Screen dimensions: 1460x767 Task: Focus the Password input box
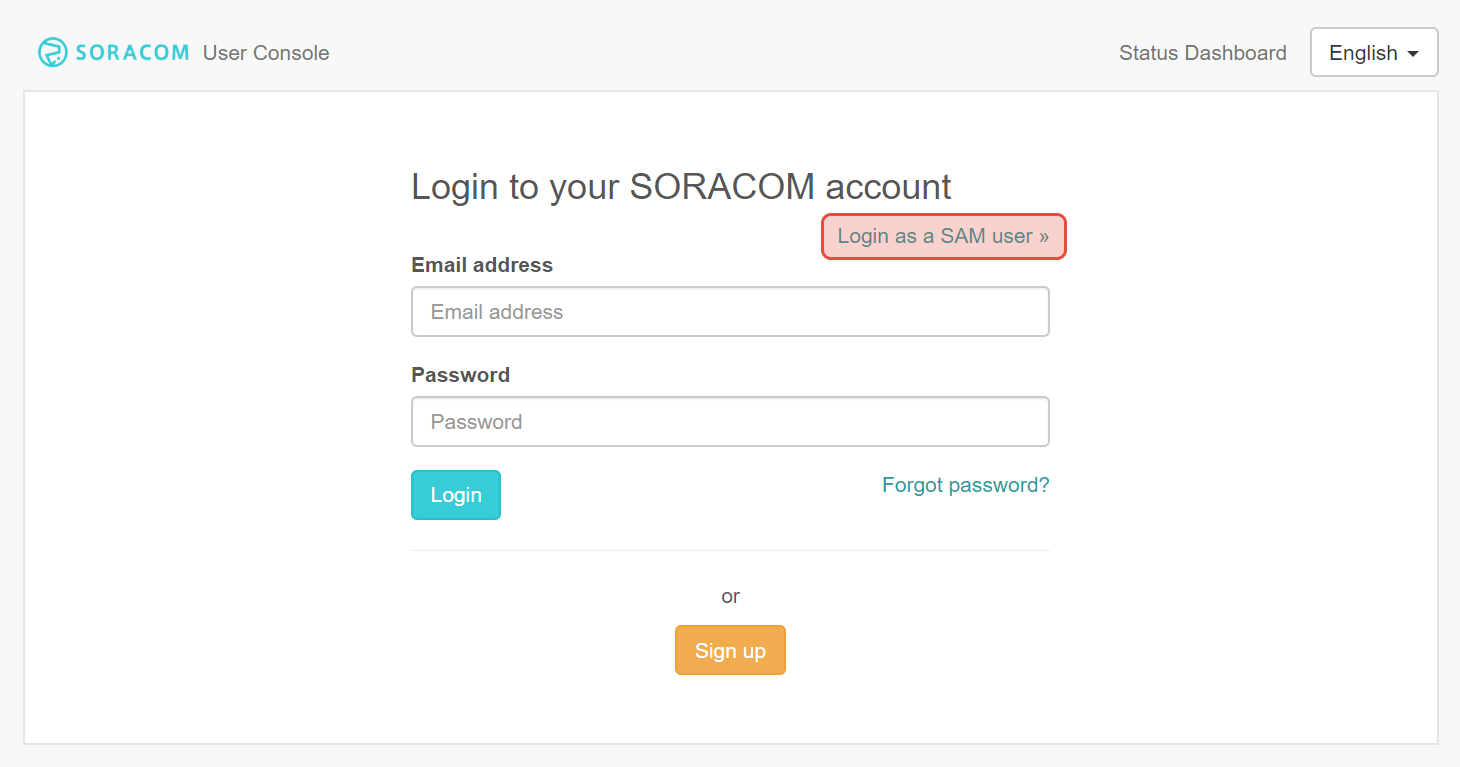(x=730, y=421)
